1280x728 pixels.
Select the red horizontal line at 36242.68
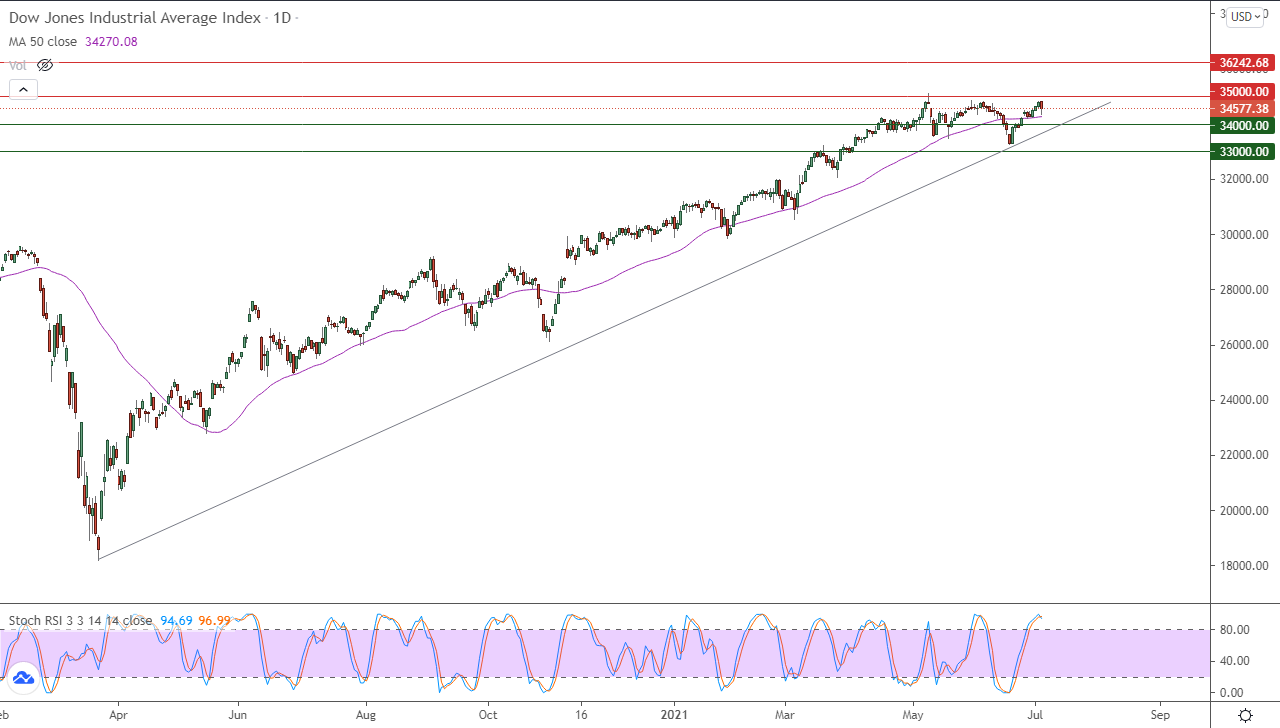point(604,62)
